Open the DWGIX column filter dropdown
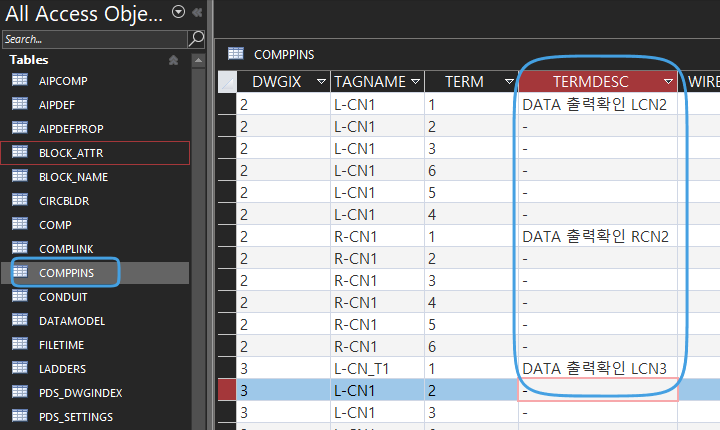Screen dimensions: 720x430 coord(321,82)
